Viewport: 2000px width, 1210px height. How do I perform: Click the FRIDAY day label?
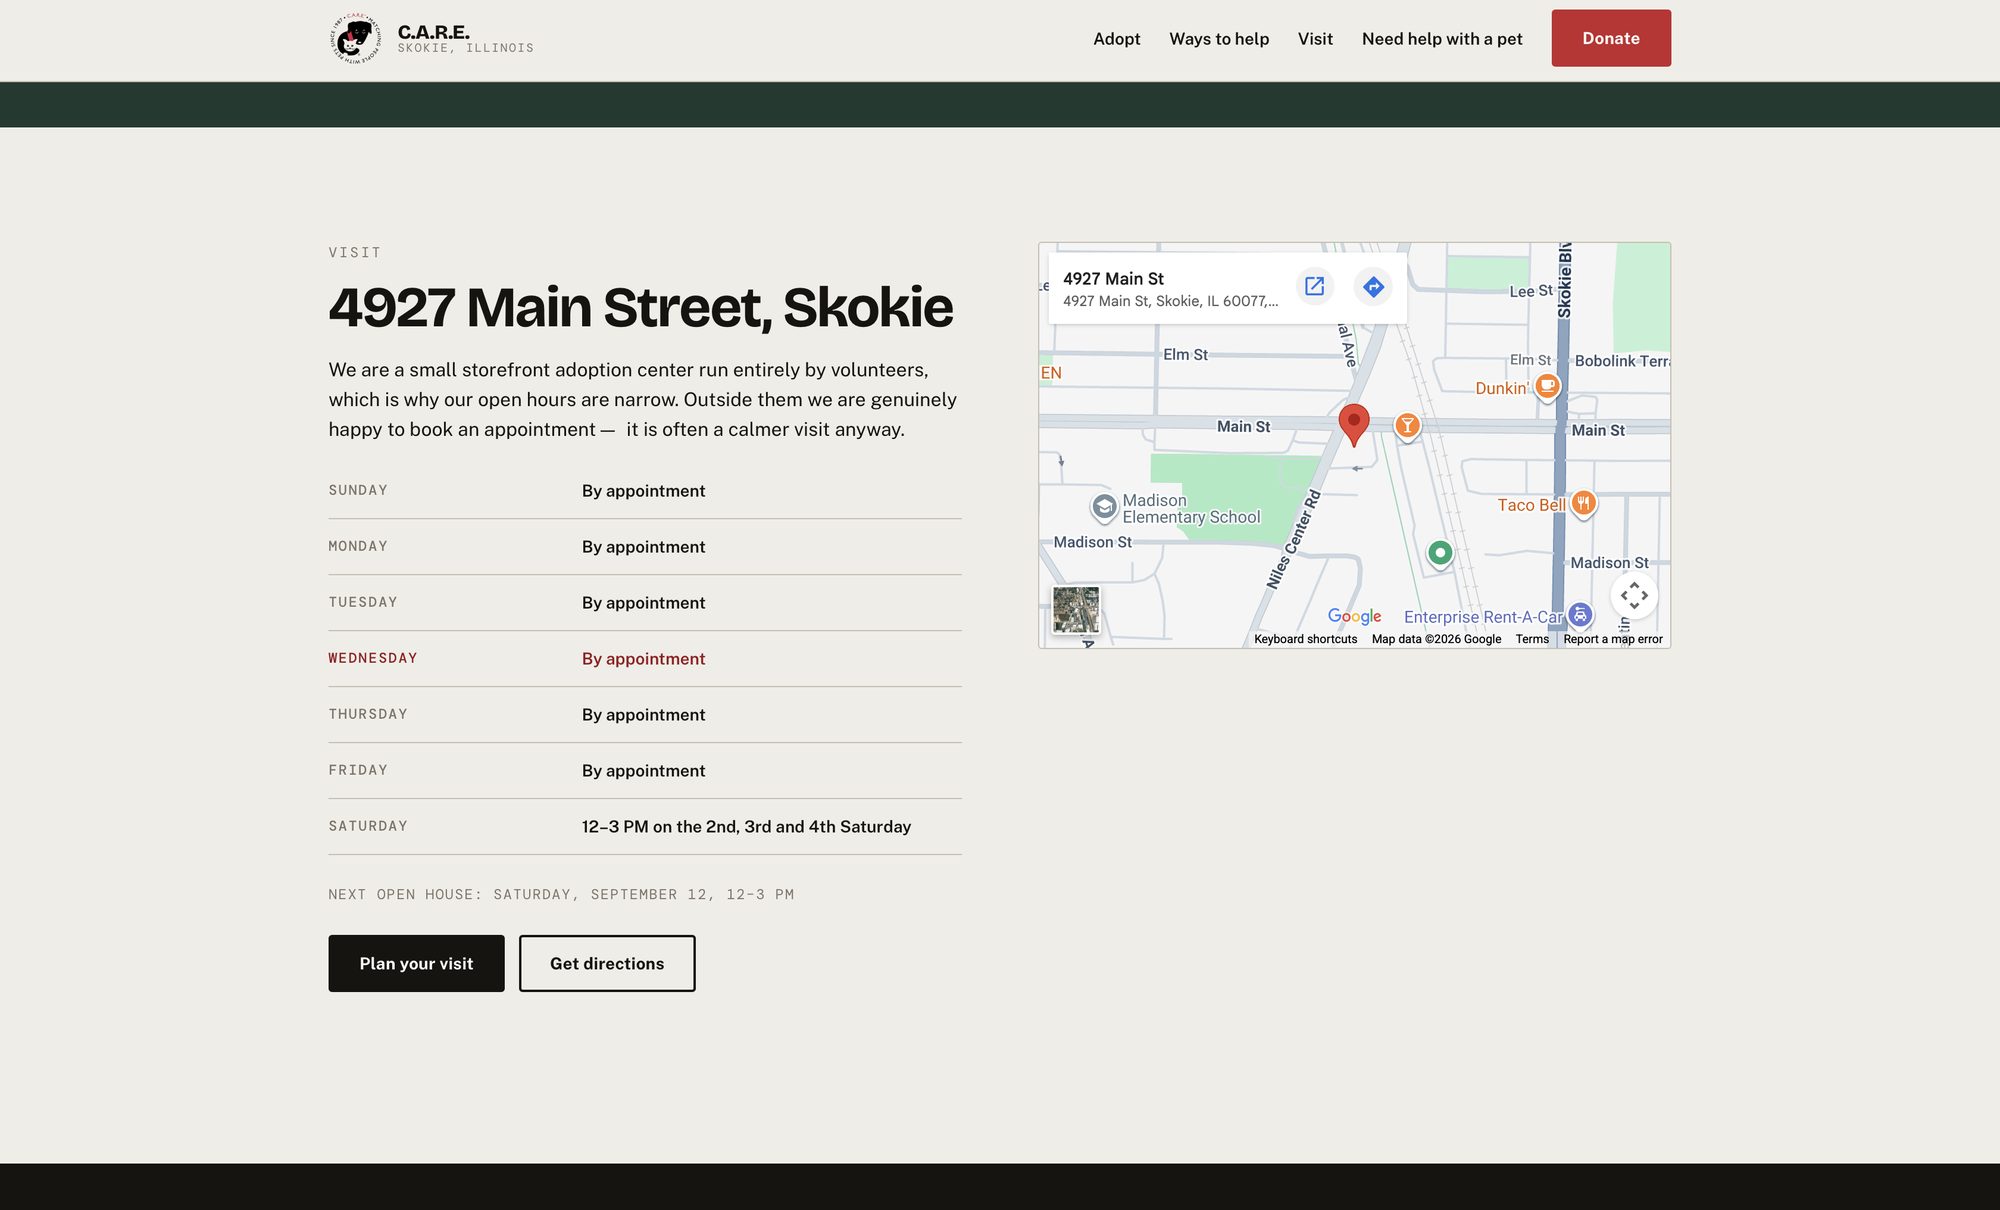tap(358, 770)
